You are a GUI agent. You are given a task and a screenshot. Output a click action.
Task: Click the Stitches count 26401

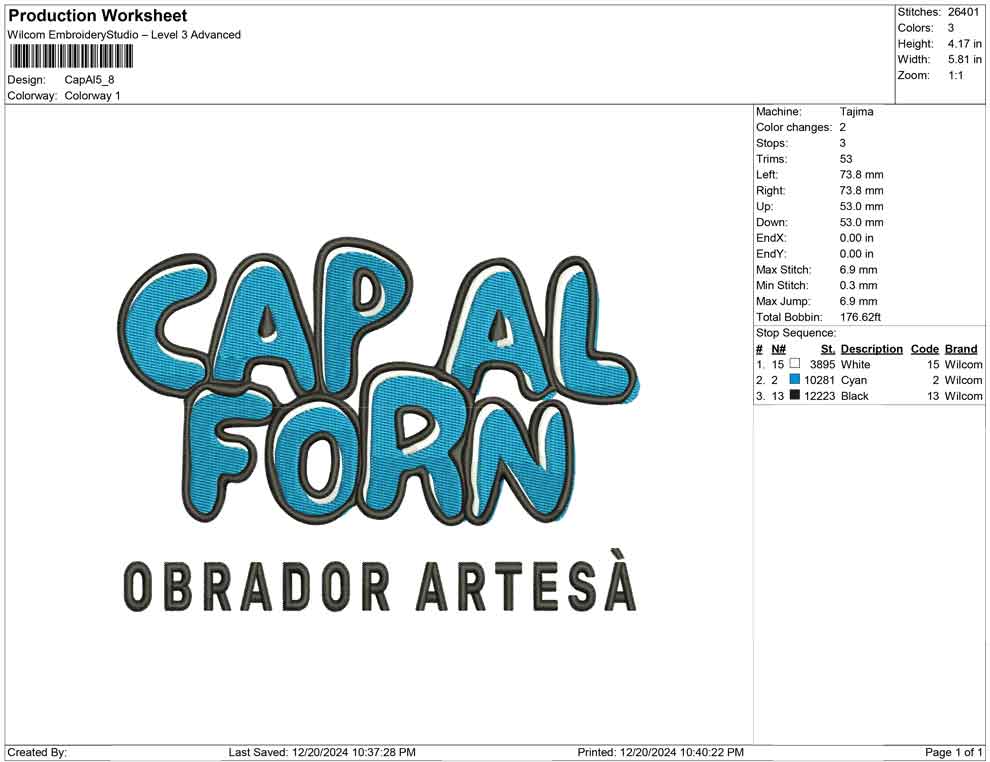pos(964,12)
